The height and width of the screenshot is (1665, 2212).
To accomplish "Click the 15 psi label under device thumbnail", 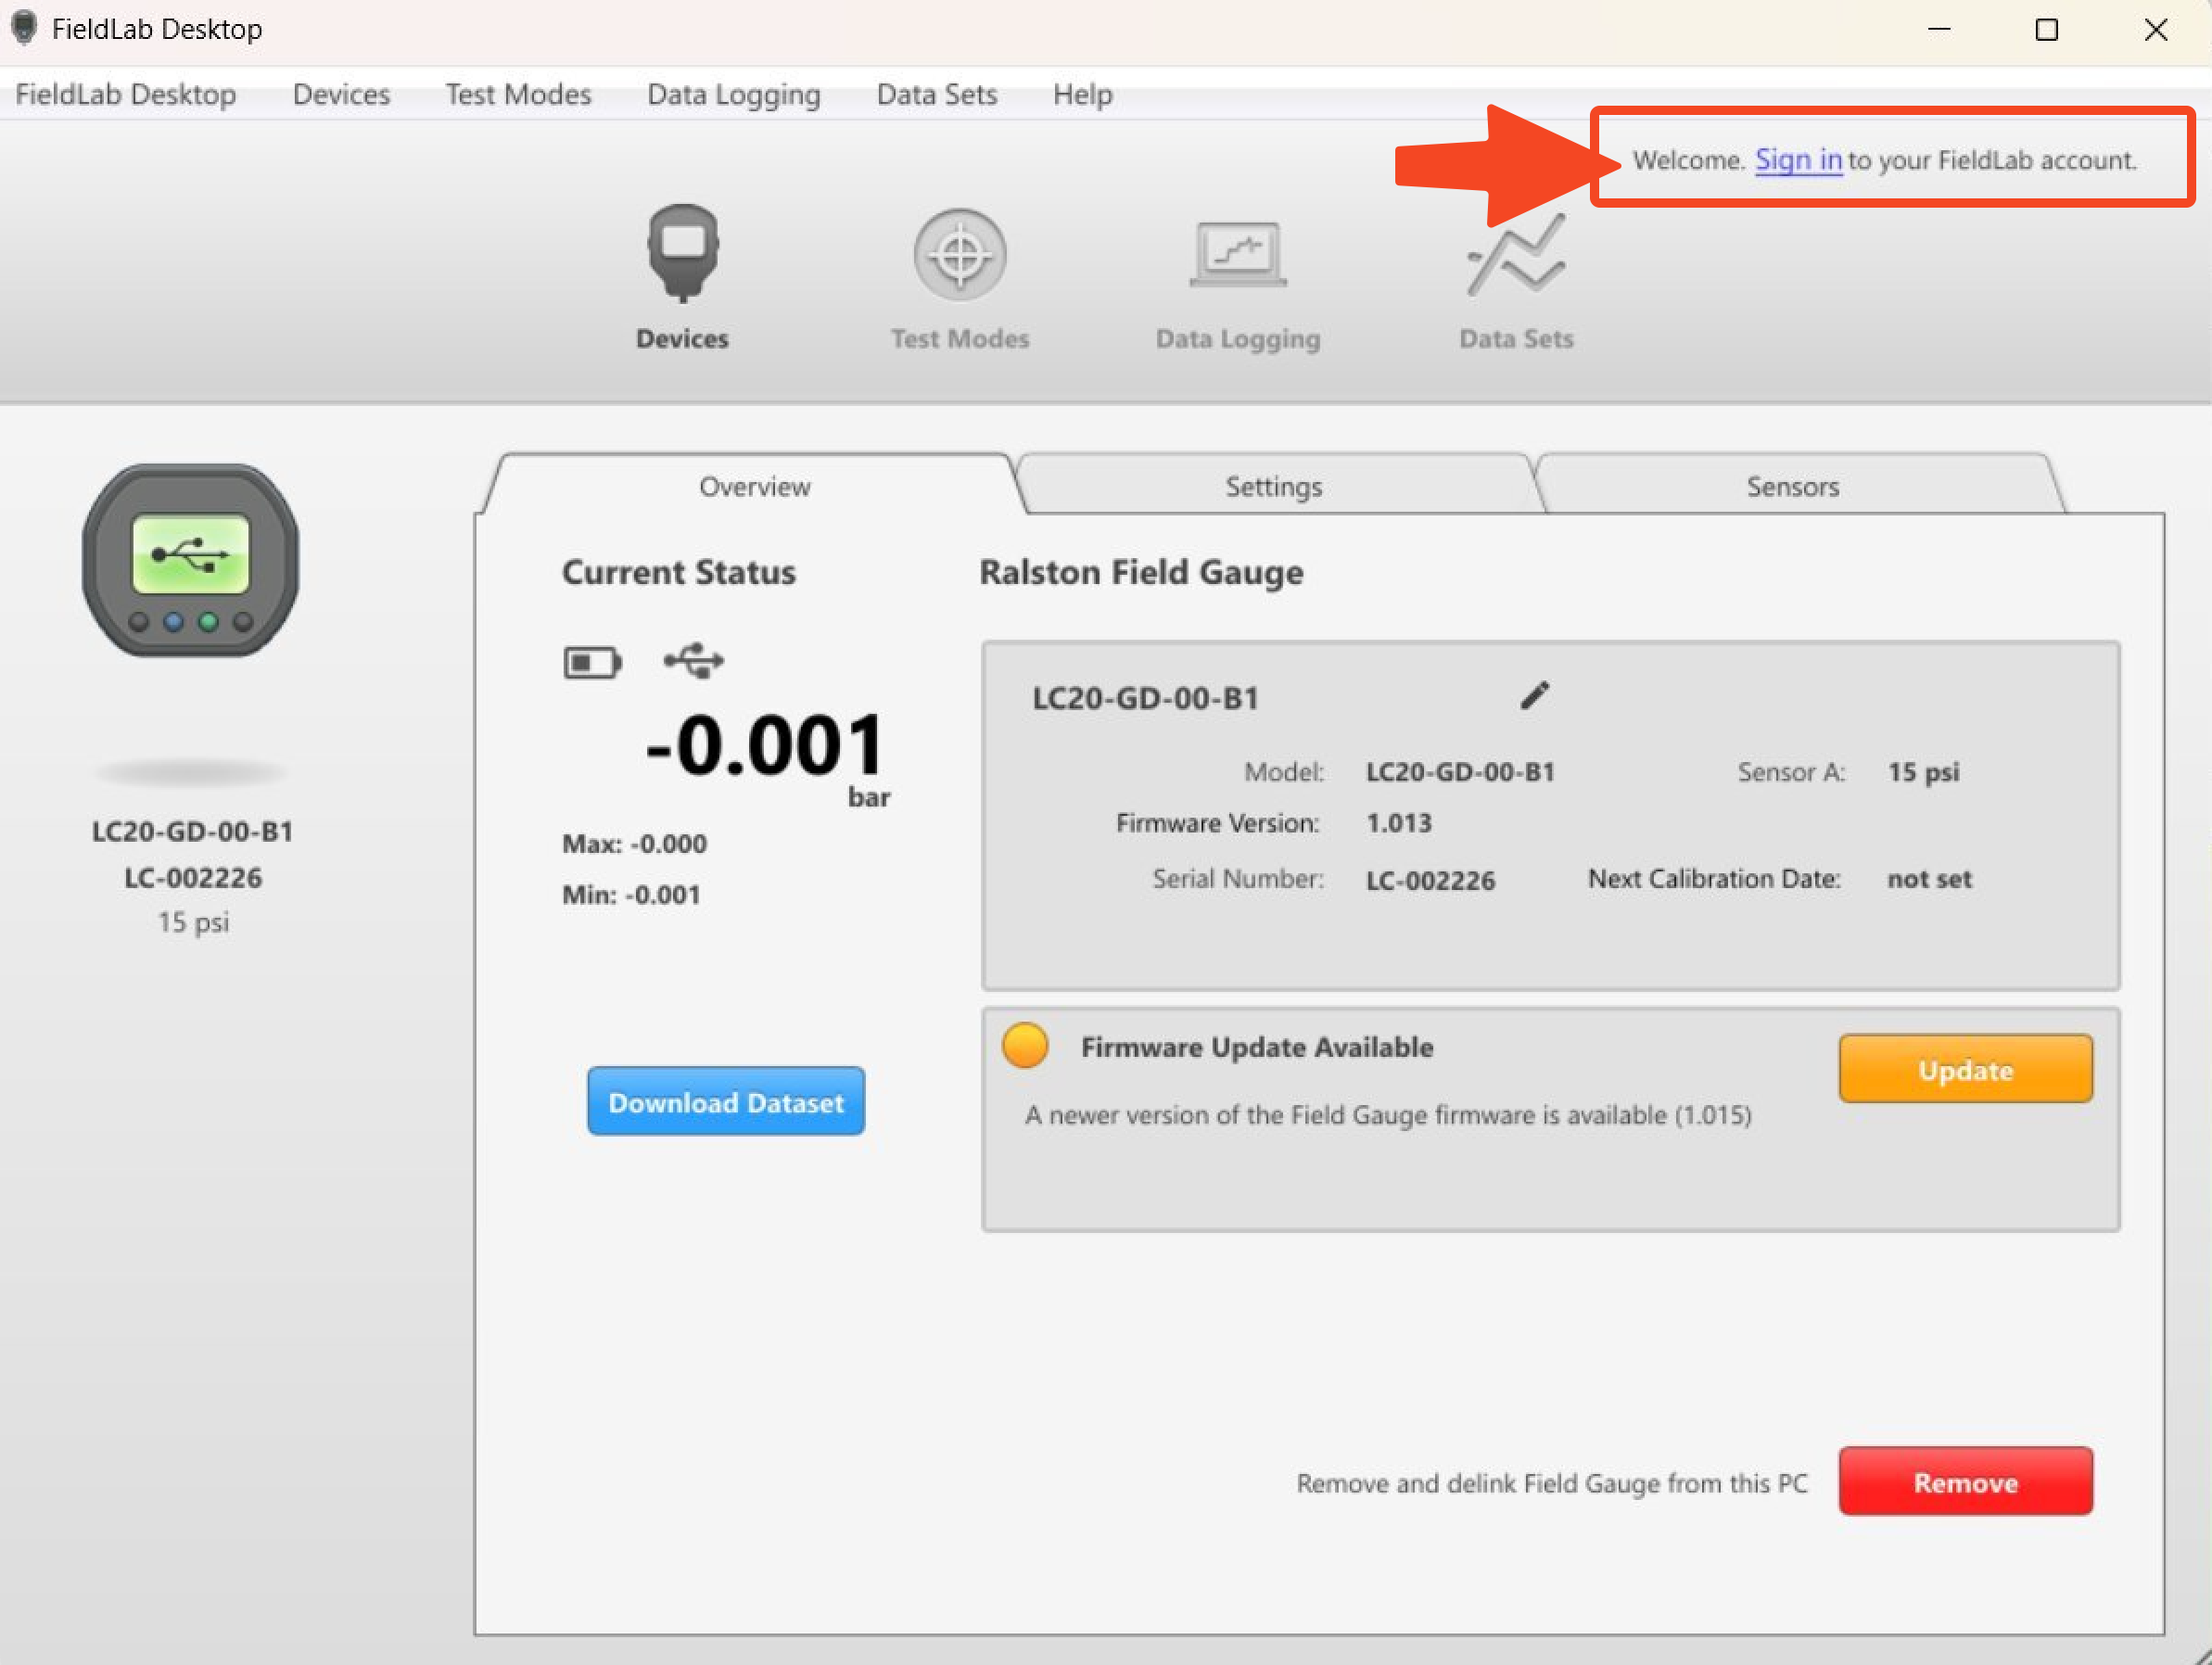I will pyautogui.click(x=192, y=922).
